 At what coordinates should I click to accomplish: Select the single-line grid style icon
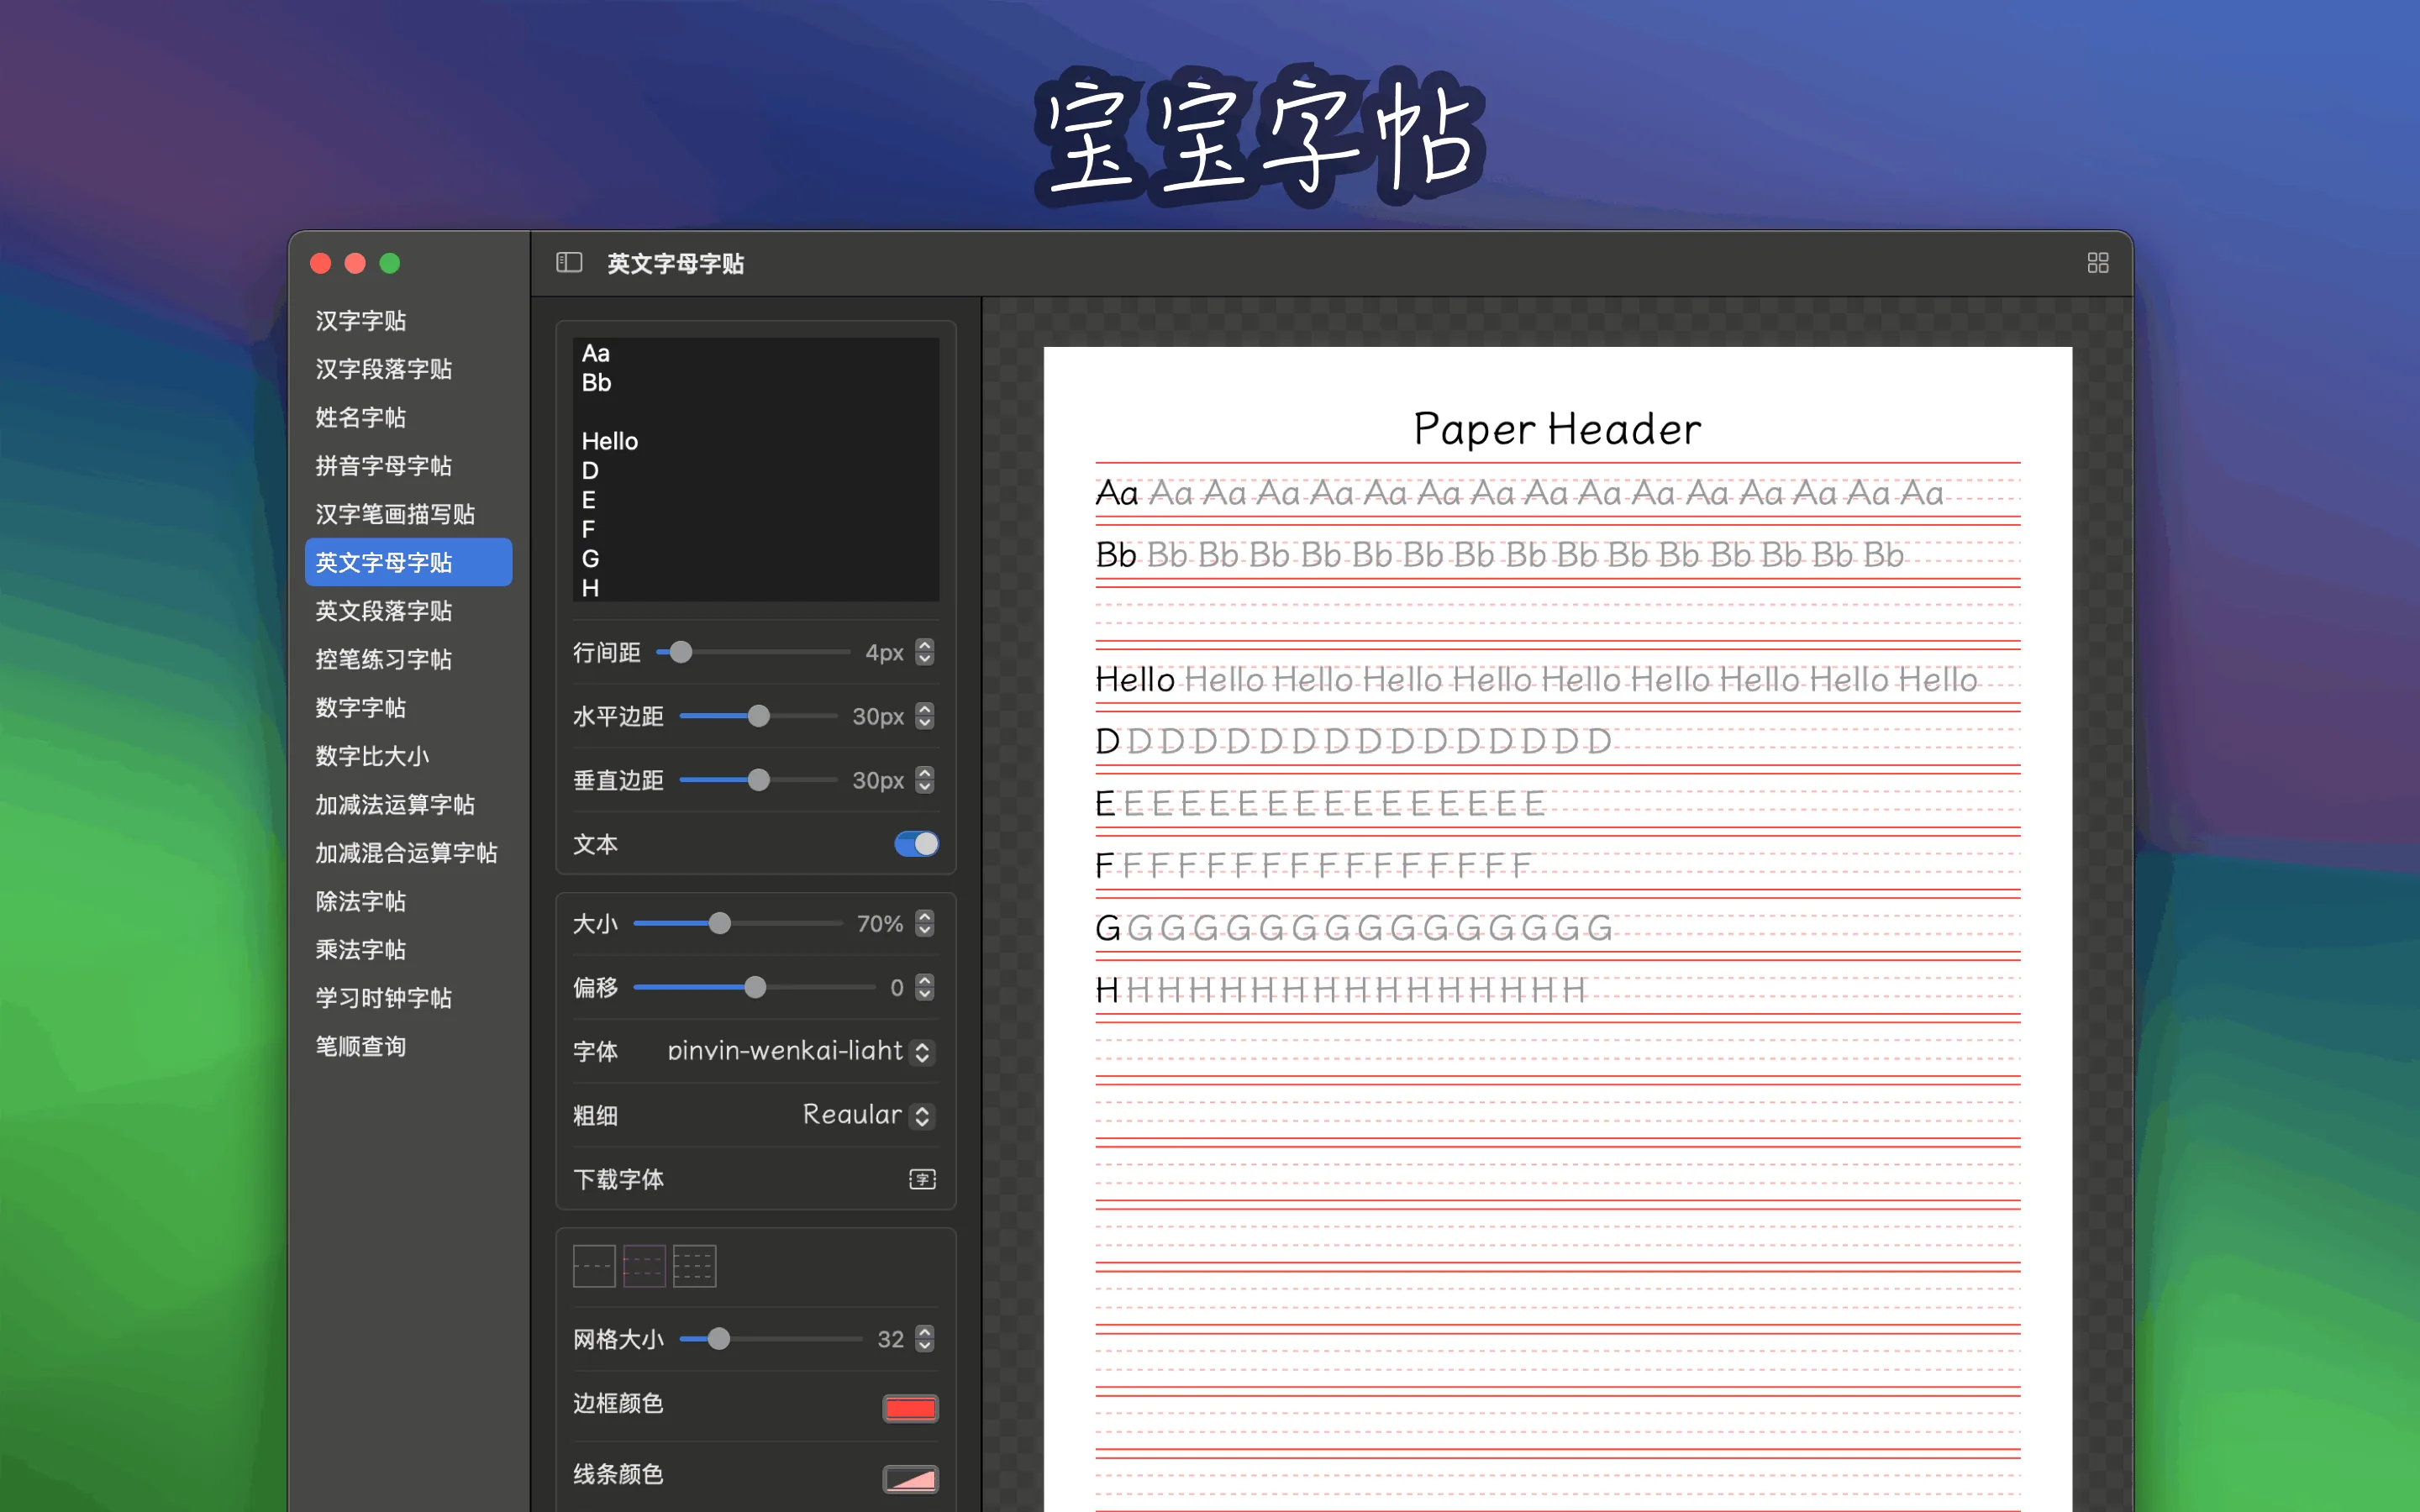595,1265
